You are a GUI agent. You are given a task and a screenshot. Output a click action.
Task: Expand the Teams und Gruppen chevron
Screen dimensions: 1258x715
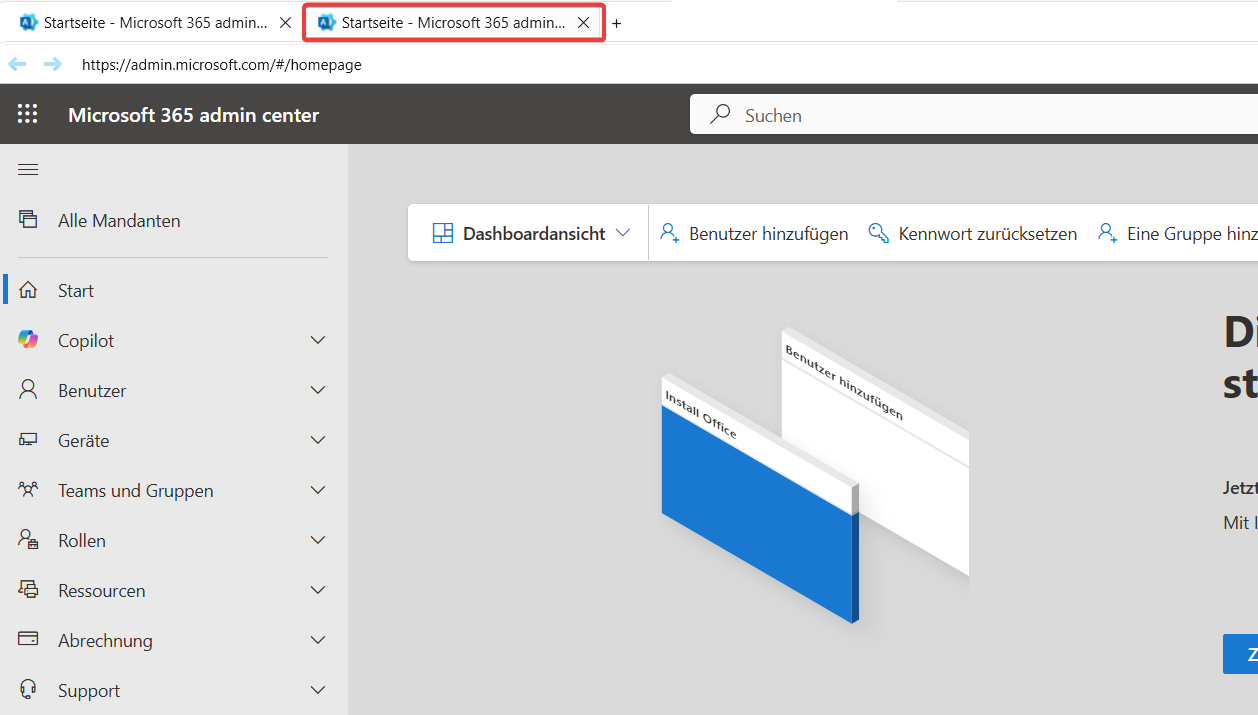tap(318, 490)
